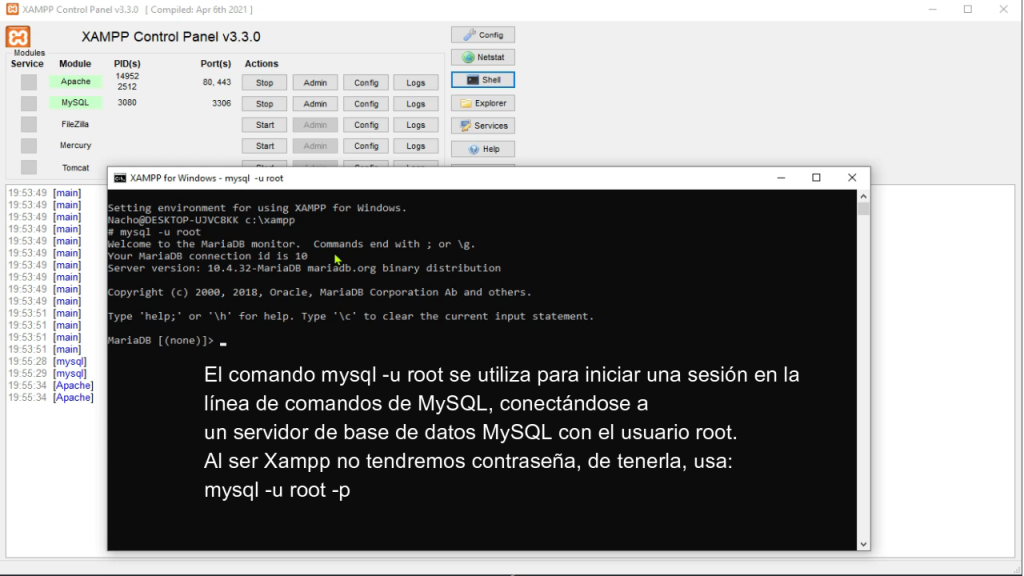Enable the Apache service checkbox
Viewport: 1024px width, 576px height.
[x=27, y=81]
